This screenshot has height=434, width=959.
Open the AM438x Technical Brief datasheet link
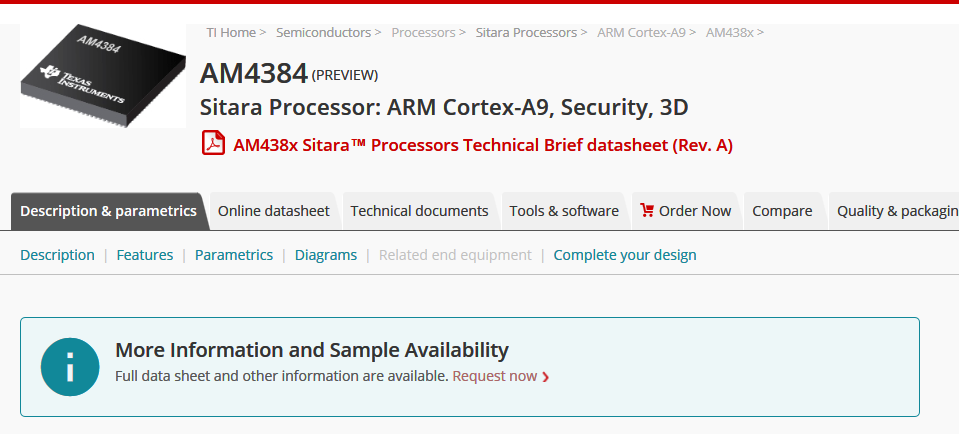[x=483, y=145]
